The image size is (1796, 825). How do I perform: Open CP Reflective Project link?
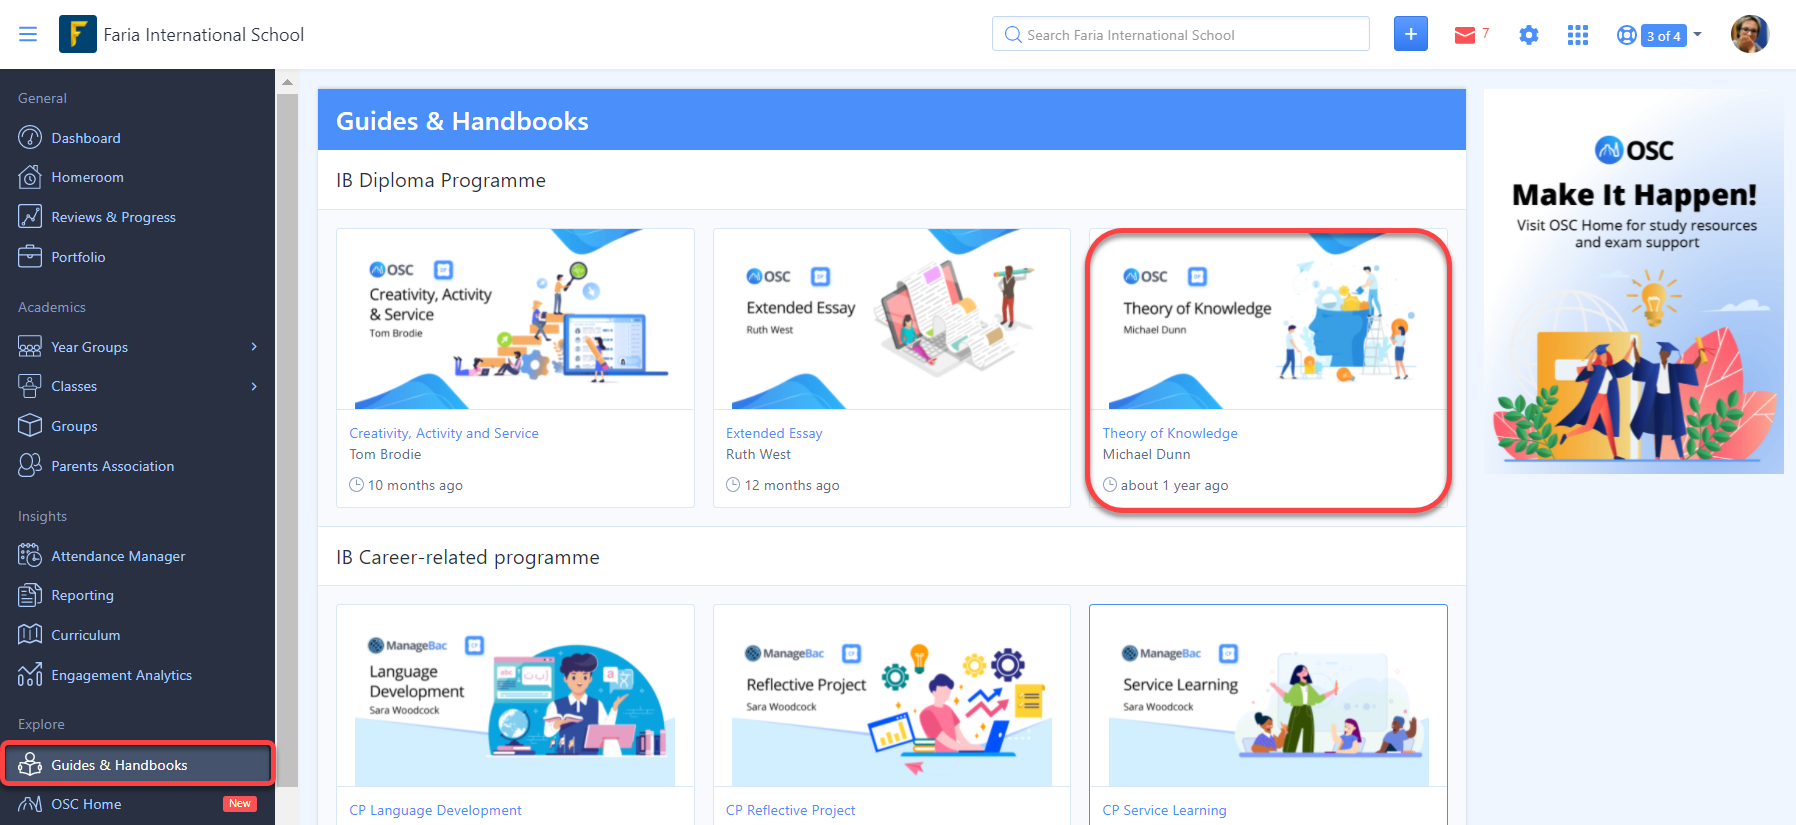790,810
